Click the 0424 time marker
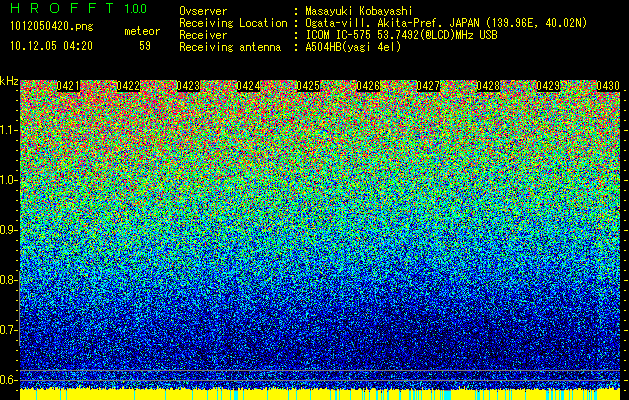Viewport: 629px width, 400px height. pos(248,86)
